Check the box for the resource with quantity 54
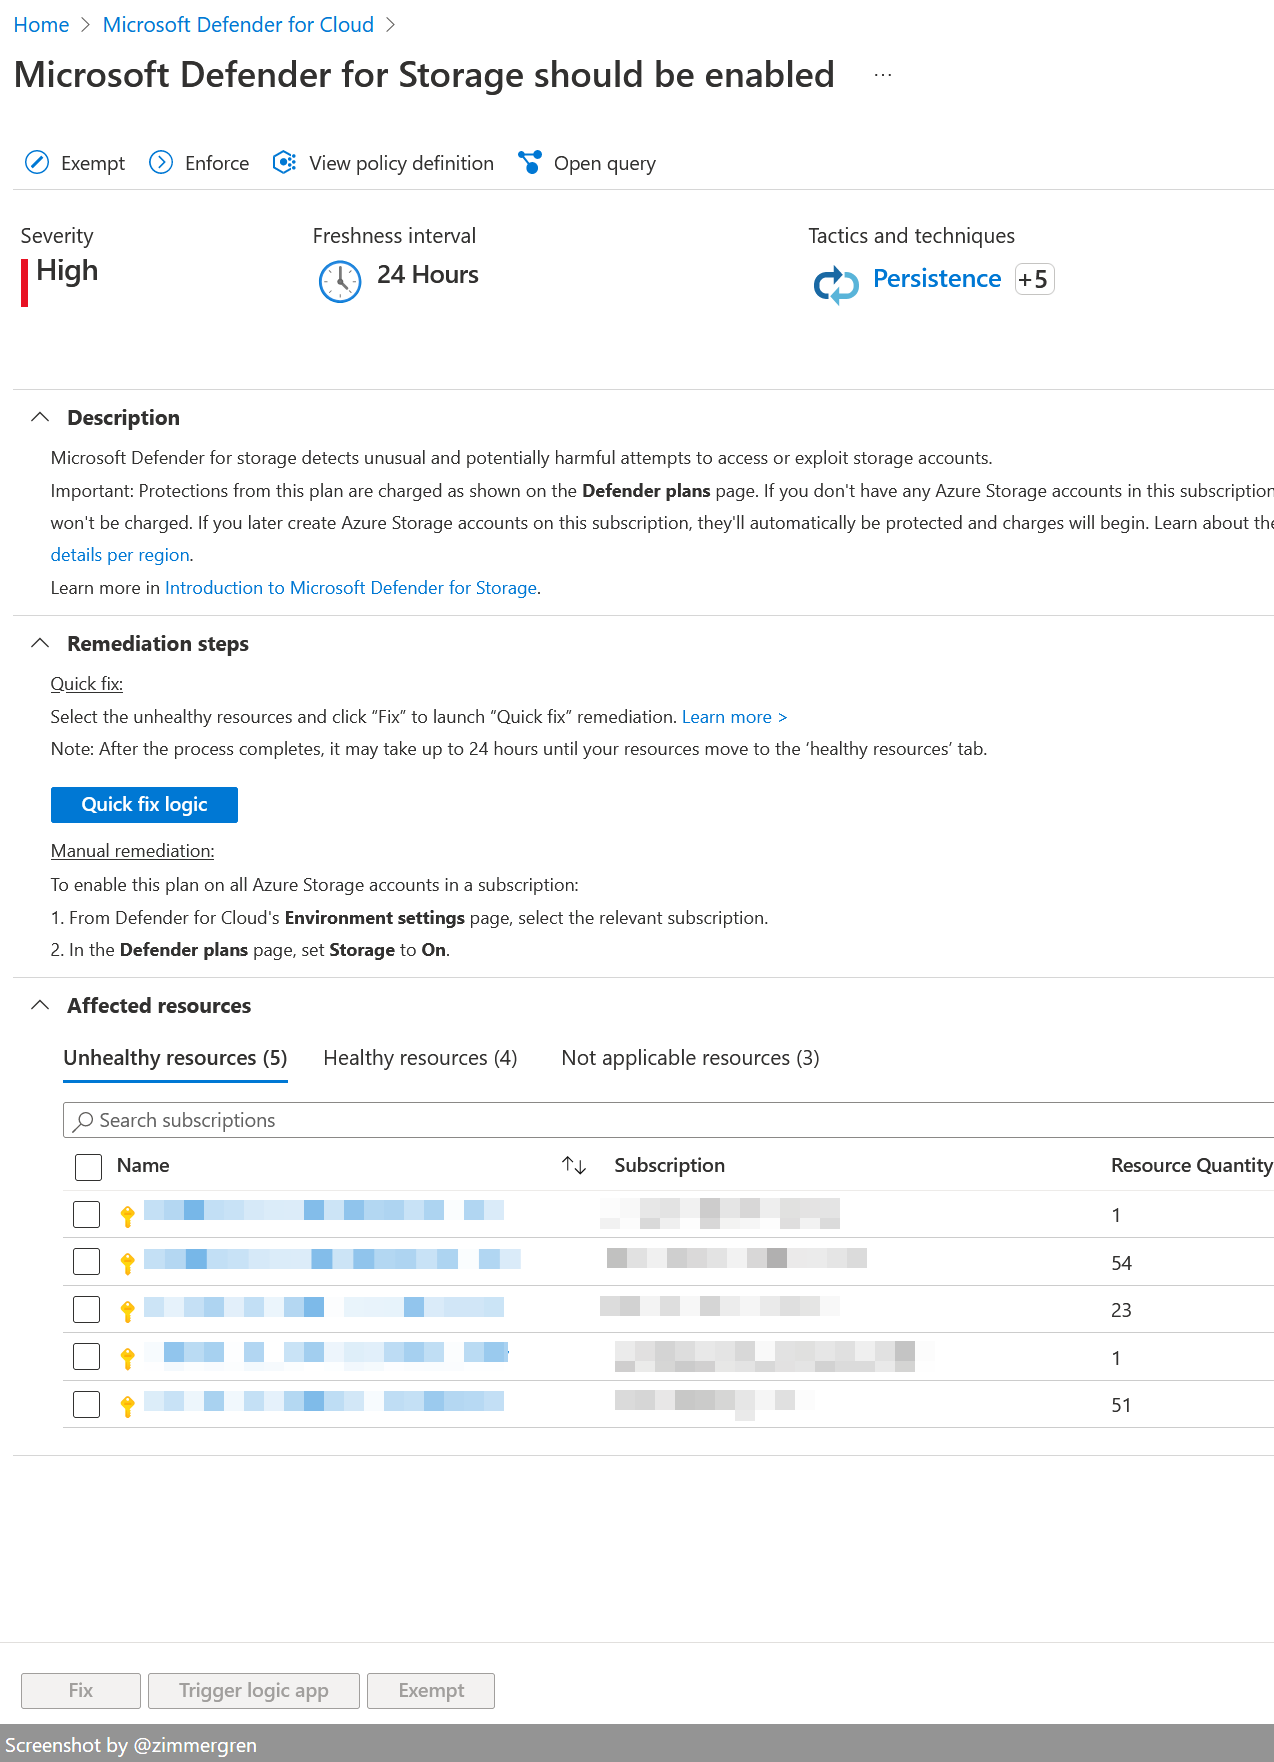This screenshot has height=1762, width=1274. coord(87,1262)
